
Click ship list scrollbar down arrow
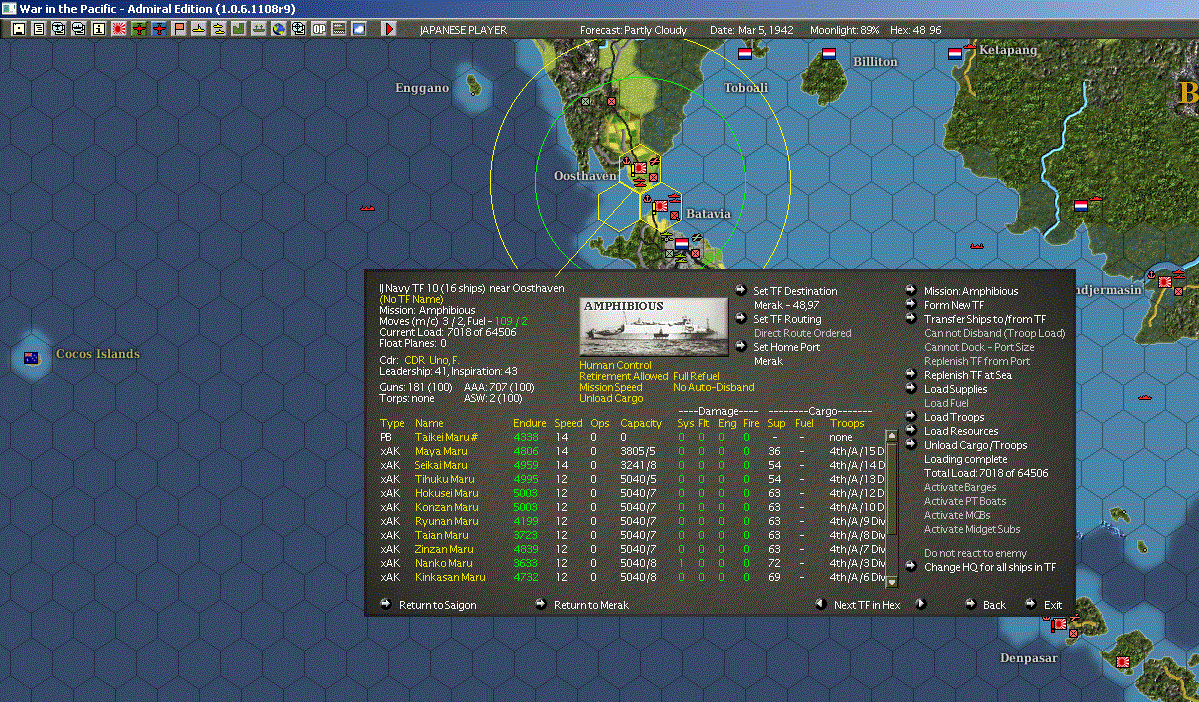(x=891, y=582)
